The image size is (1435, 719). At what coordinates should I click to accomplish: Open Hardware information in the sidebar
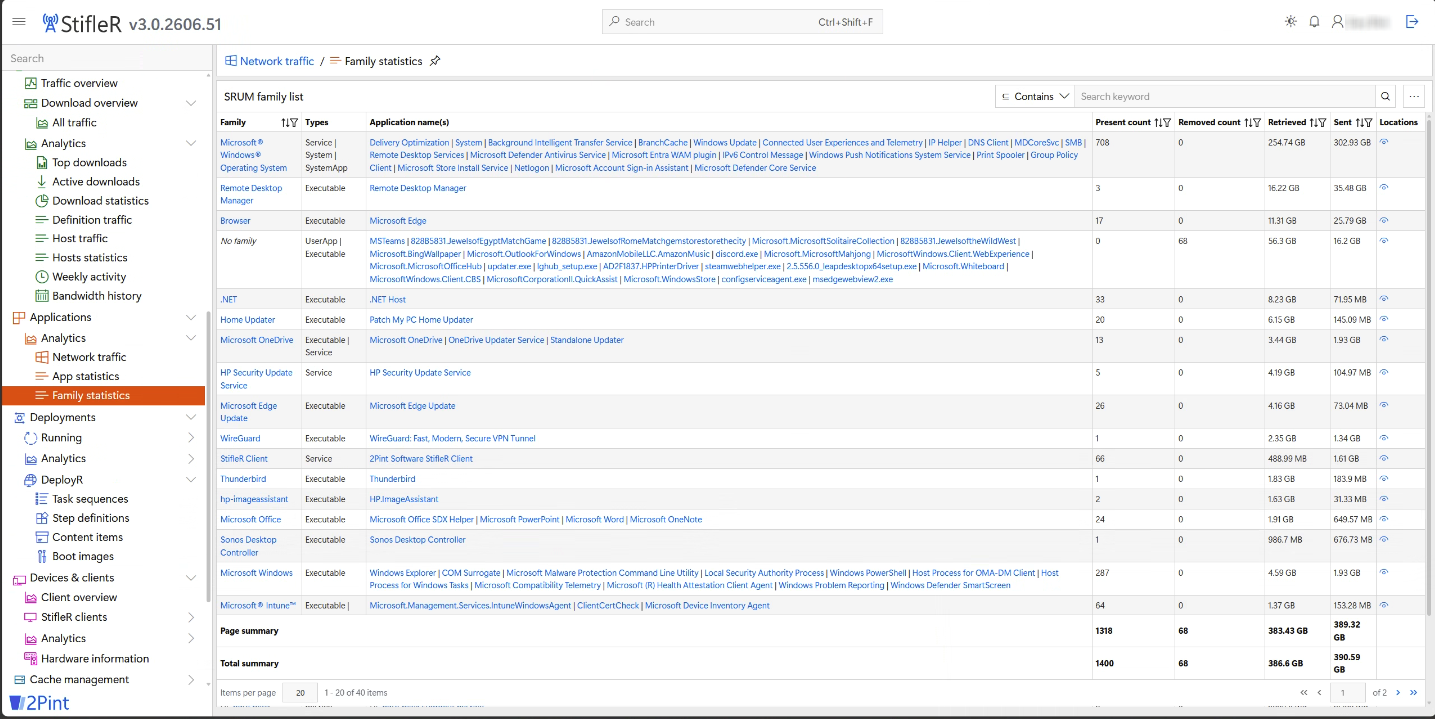click(x=95, y=658)
